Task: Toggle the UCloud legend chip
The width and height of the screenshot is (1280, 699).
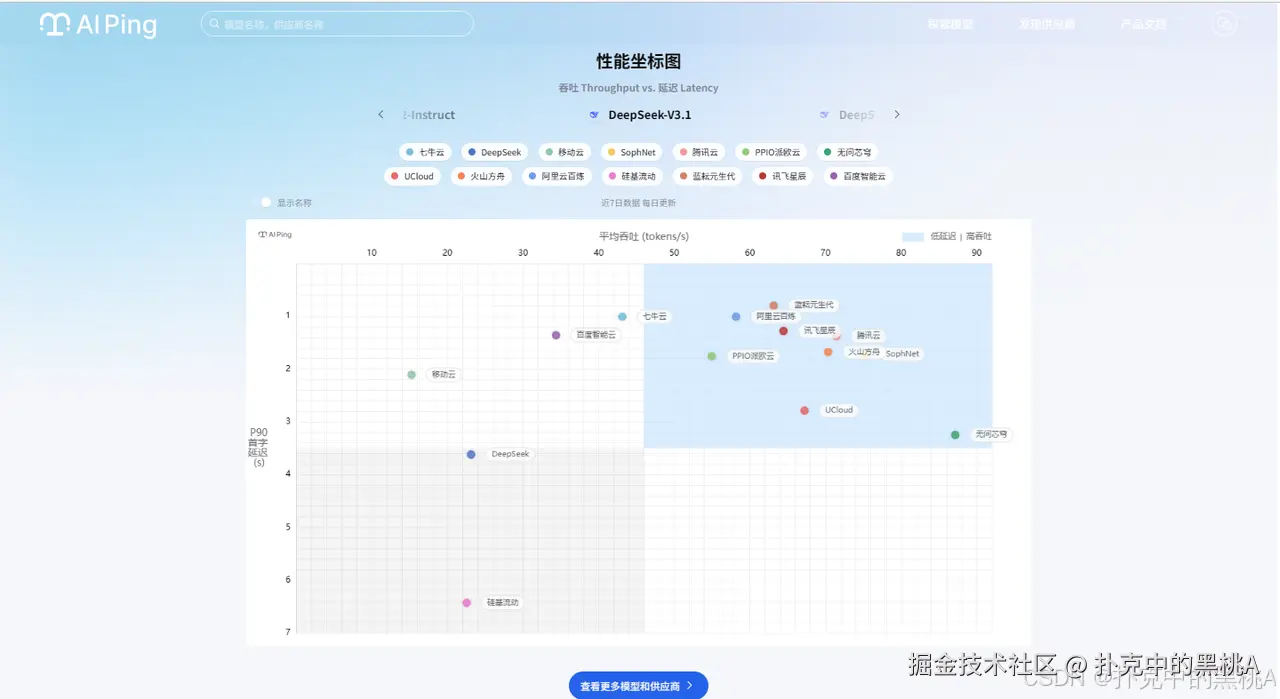Action: click(x=412, y=176)
